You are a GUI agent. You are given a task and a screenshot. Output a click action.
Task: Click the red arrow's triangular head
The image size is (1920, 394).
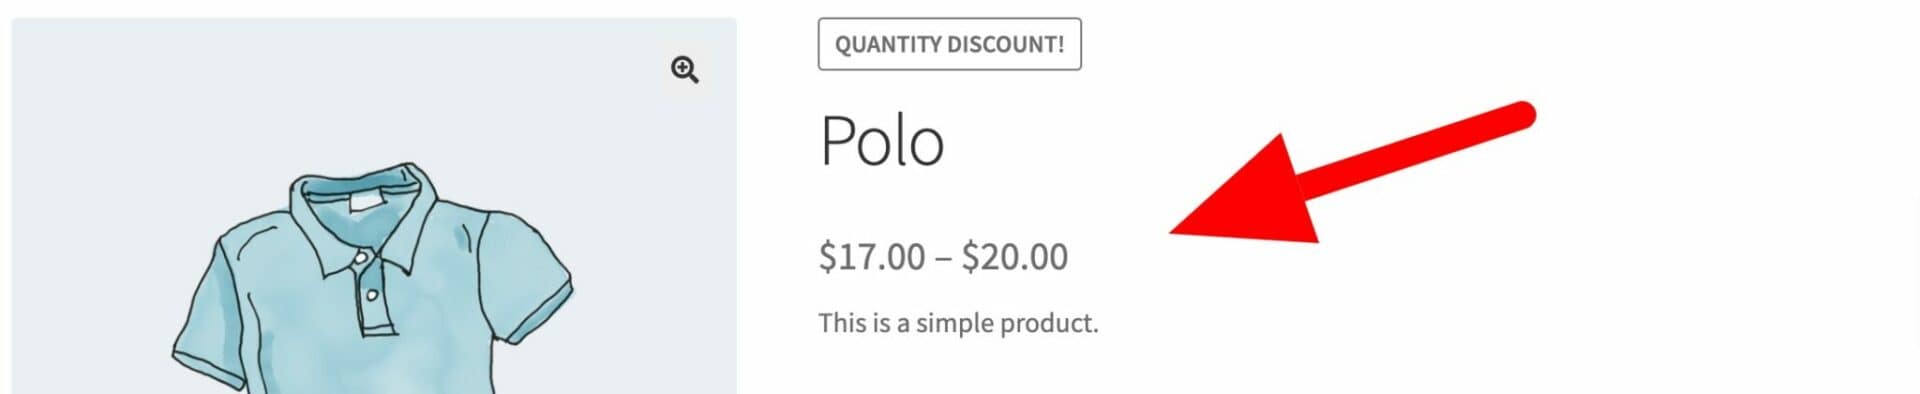tap(1250, 195)
